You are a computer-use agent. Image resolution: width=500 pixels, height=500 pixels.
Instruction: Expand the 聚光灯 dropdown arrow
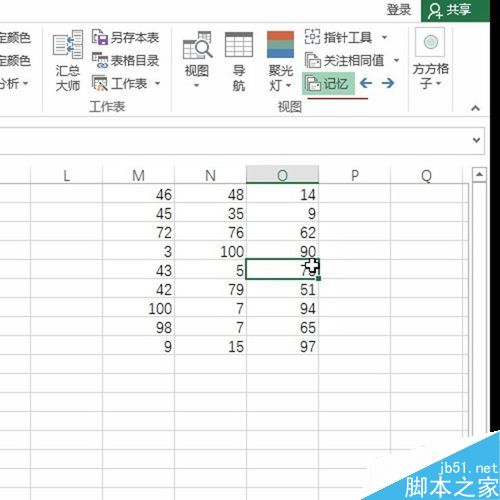coord(288,85)
